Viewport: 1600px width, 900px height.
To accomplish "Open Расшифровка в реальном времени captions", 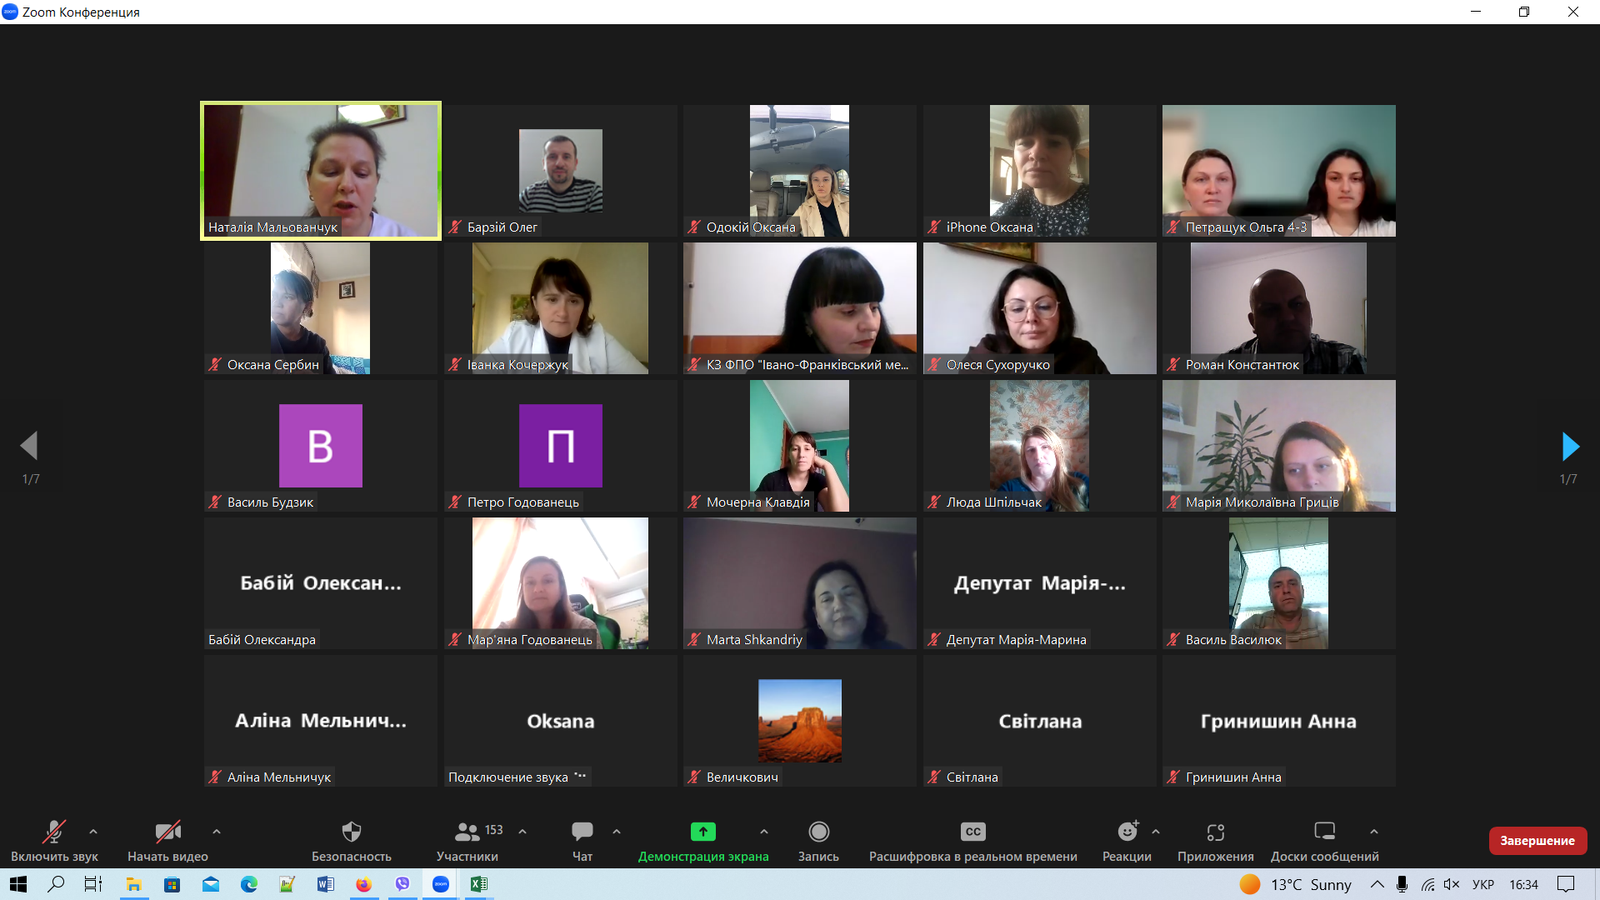I will [x=972, y=832].
